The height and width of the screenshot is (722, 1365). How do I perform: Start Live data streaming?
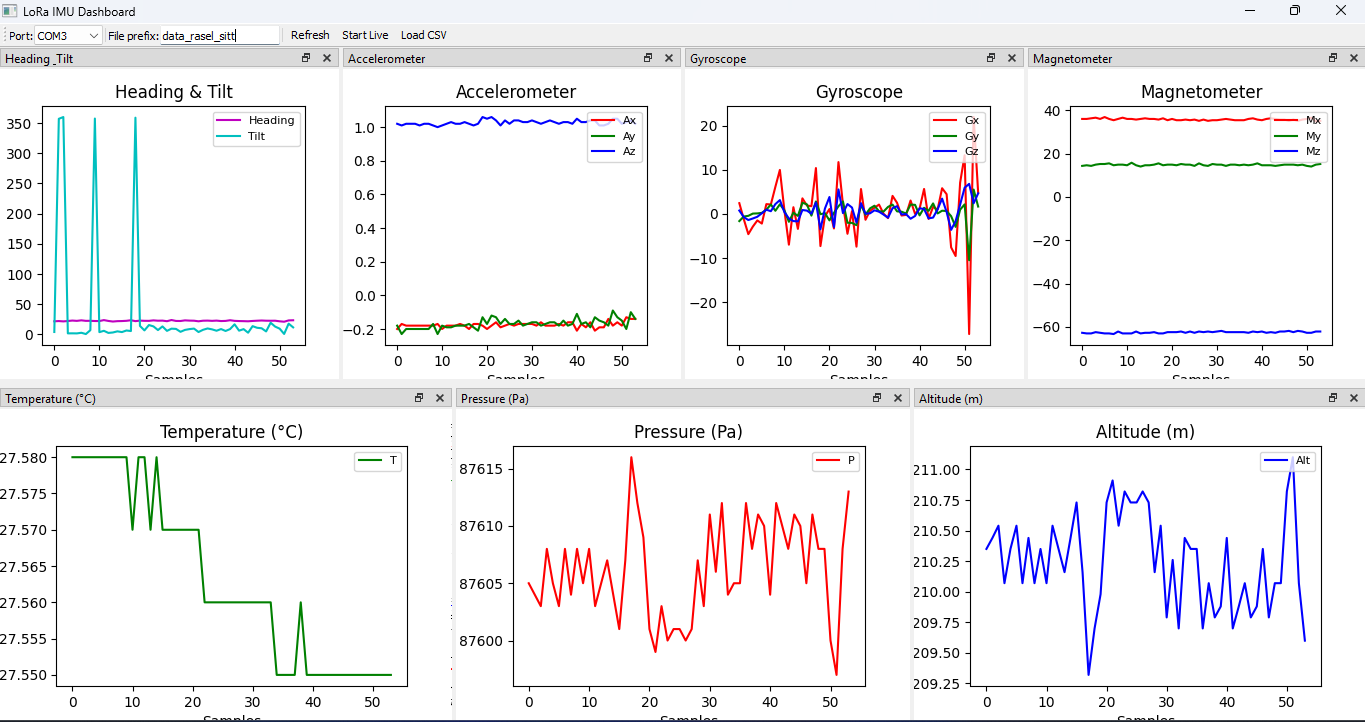365,35
